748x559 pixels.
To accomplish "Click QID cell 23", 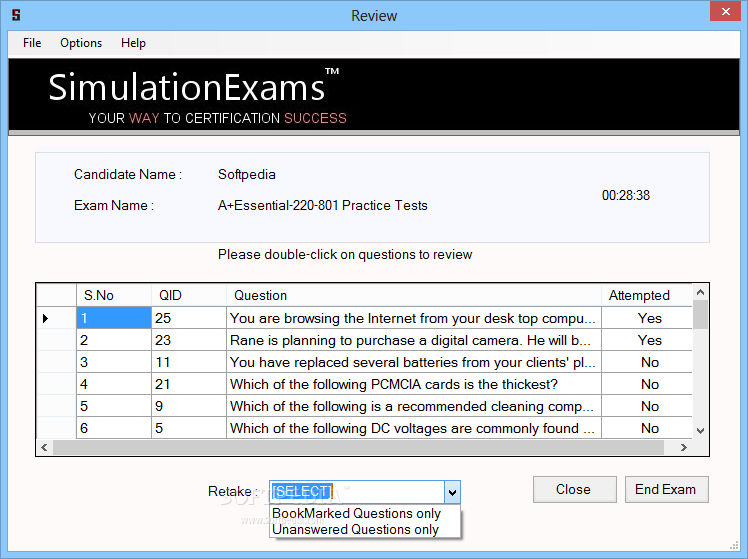I will tap(189, 340).
